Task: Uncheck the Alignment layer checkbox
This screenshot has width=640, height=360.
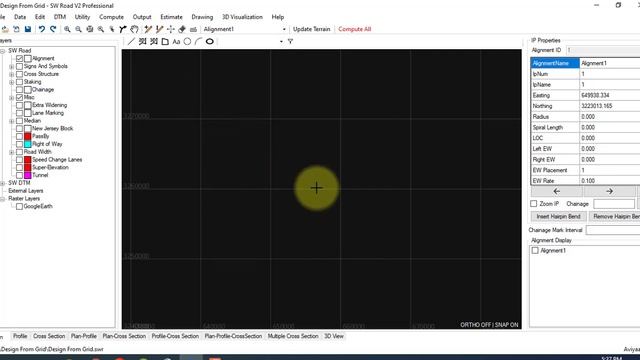Action: (20, 58)
